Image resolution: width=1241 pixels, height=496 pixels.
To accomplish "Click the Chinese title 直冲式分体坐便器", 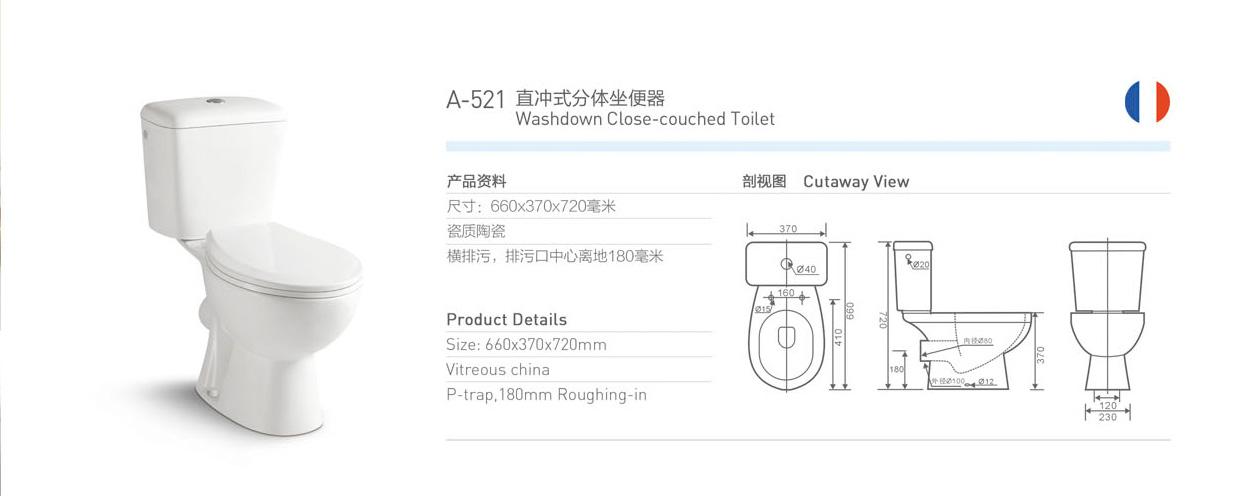I will click(590, 98).
